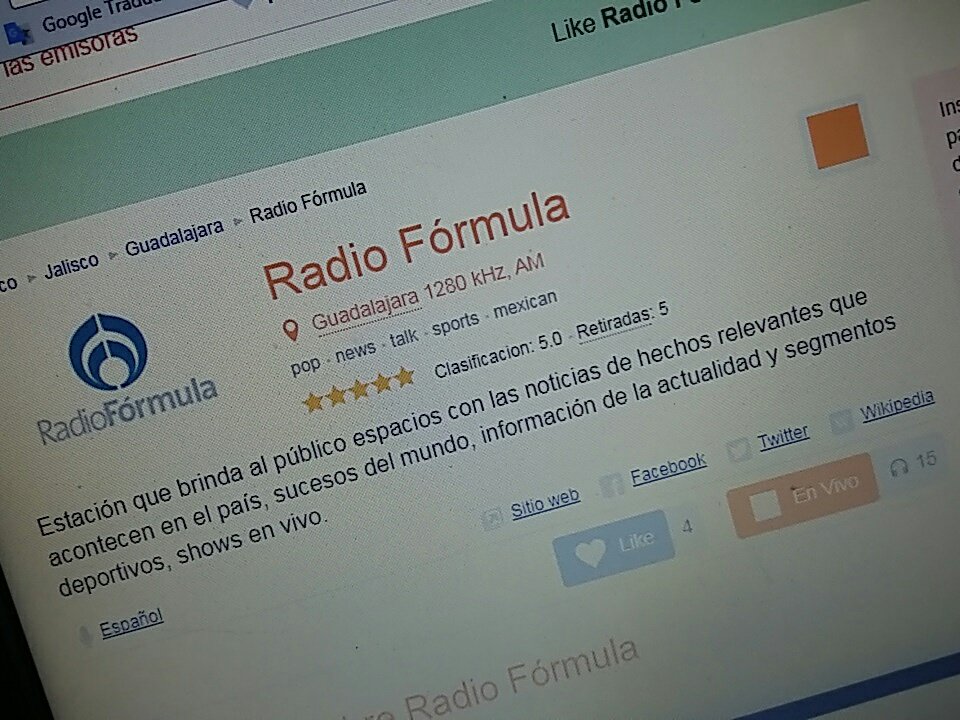The height and width of the screenshot is (720, 960).
Task: Open the station's Twitter link
Action: (783, 437)
